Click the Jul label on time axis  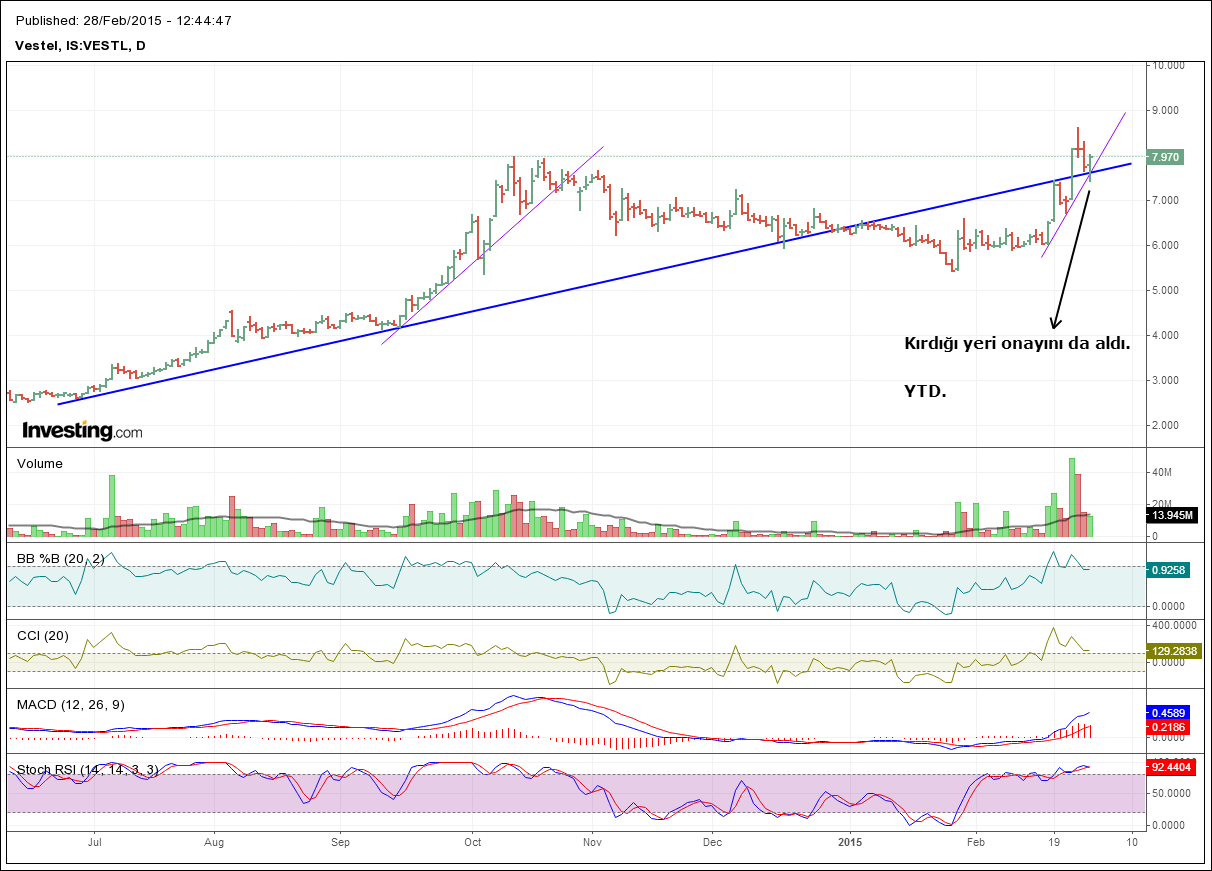[94, 842]
